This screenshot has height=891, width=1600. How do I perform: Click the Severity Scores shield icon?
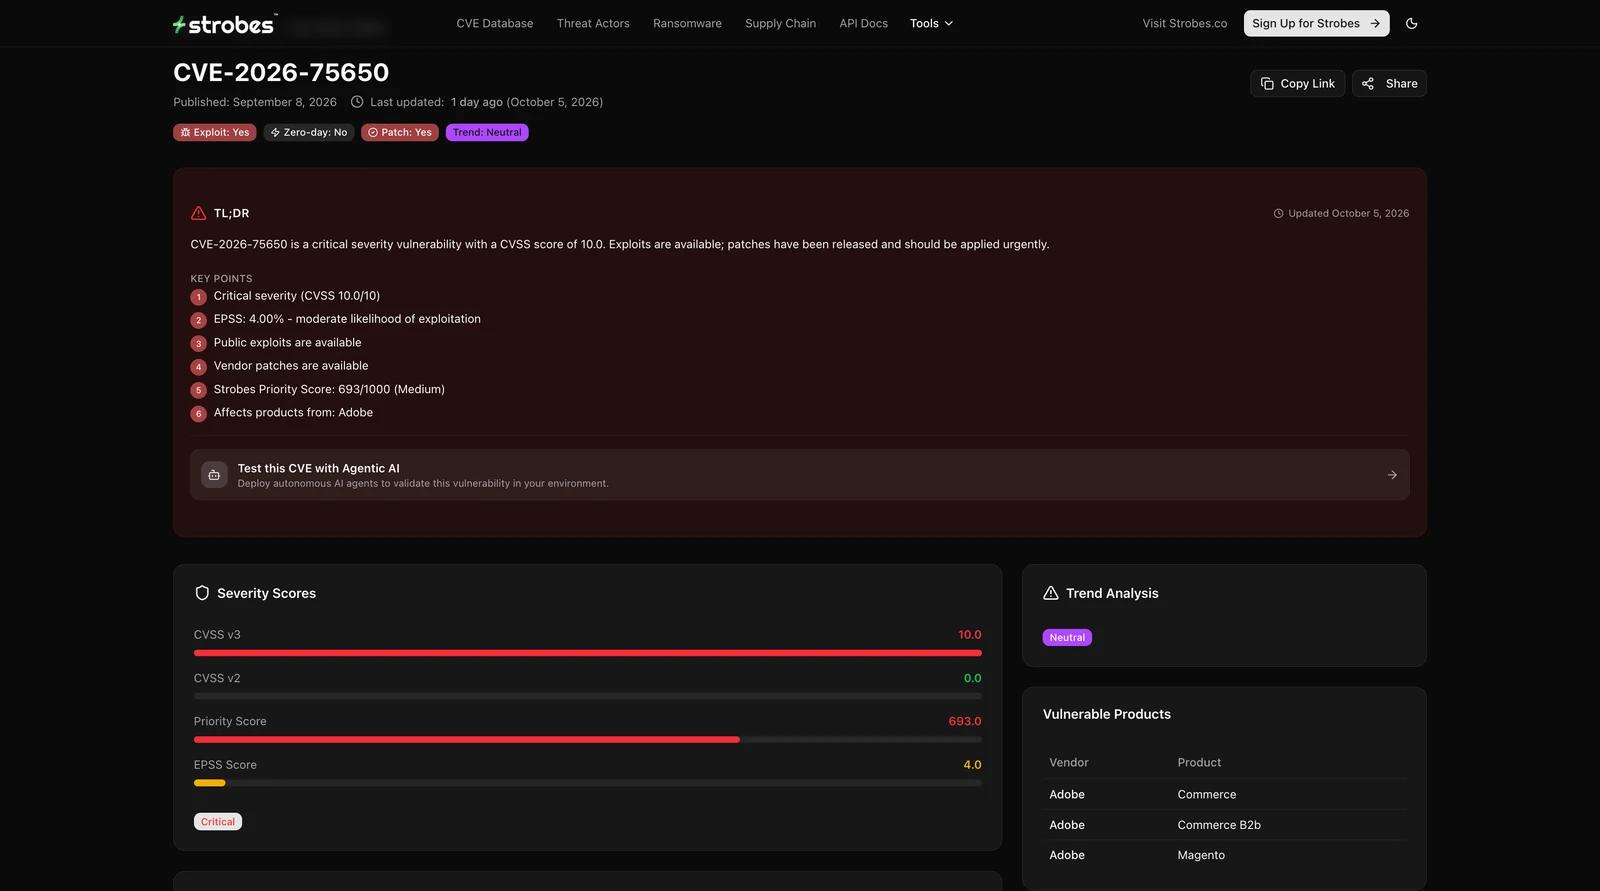pos(202,593)
